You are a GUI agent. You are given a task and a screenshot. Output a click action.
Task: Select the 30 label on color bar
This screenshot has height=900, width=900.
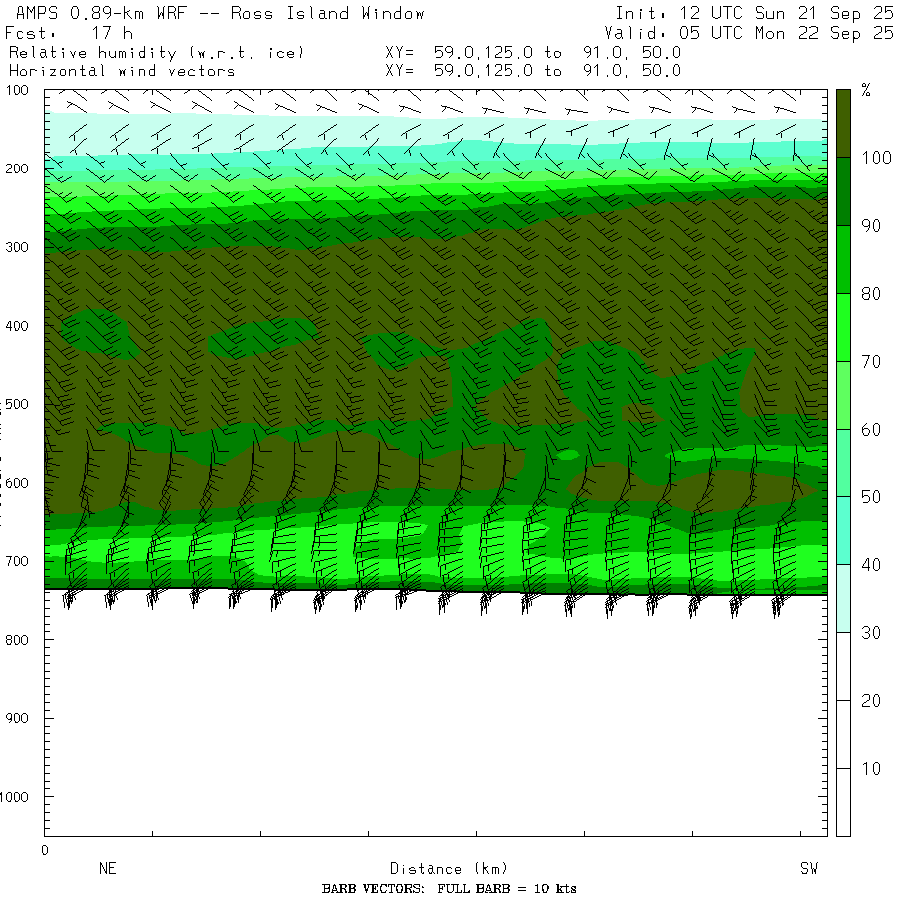coord(871,633)
